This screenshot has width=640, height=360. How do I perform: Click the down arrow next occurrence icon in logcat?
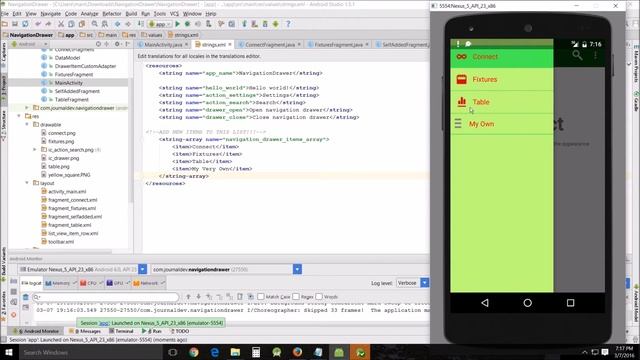tap(198, 297)
